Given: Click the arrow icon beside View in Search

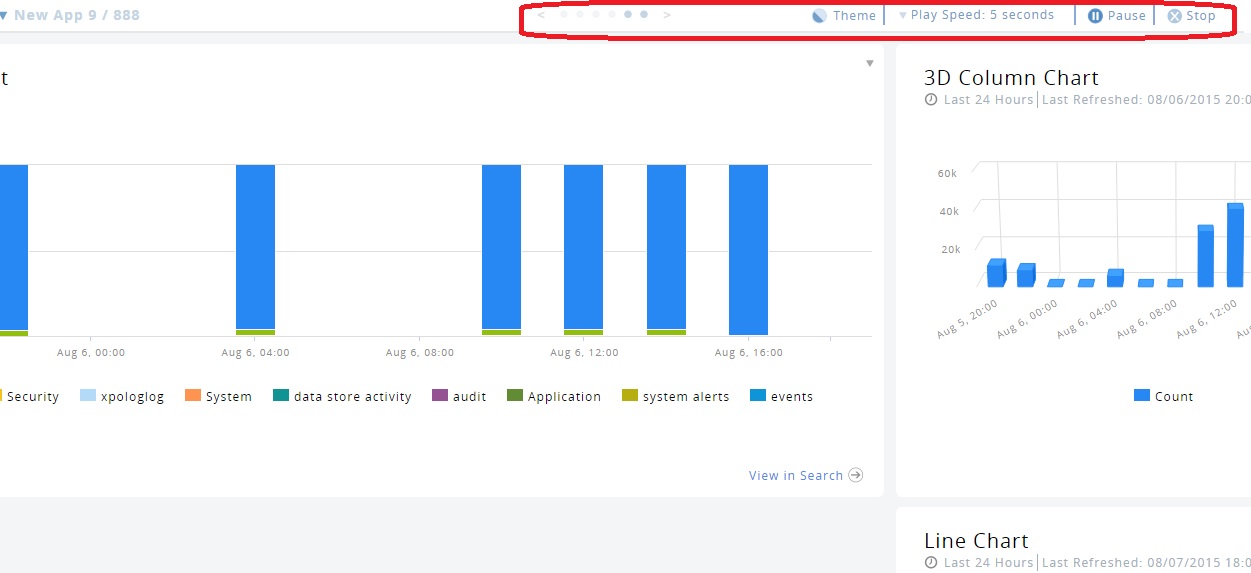Looking at the screenshot, I should (856, 475).
